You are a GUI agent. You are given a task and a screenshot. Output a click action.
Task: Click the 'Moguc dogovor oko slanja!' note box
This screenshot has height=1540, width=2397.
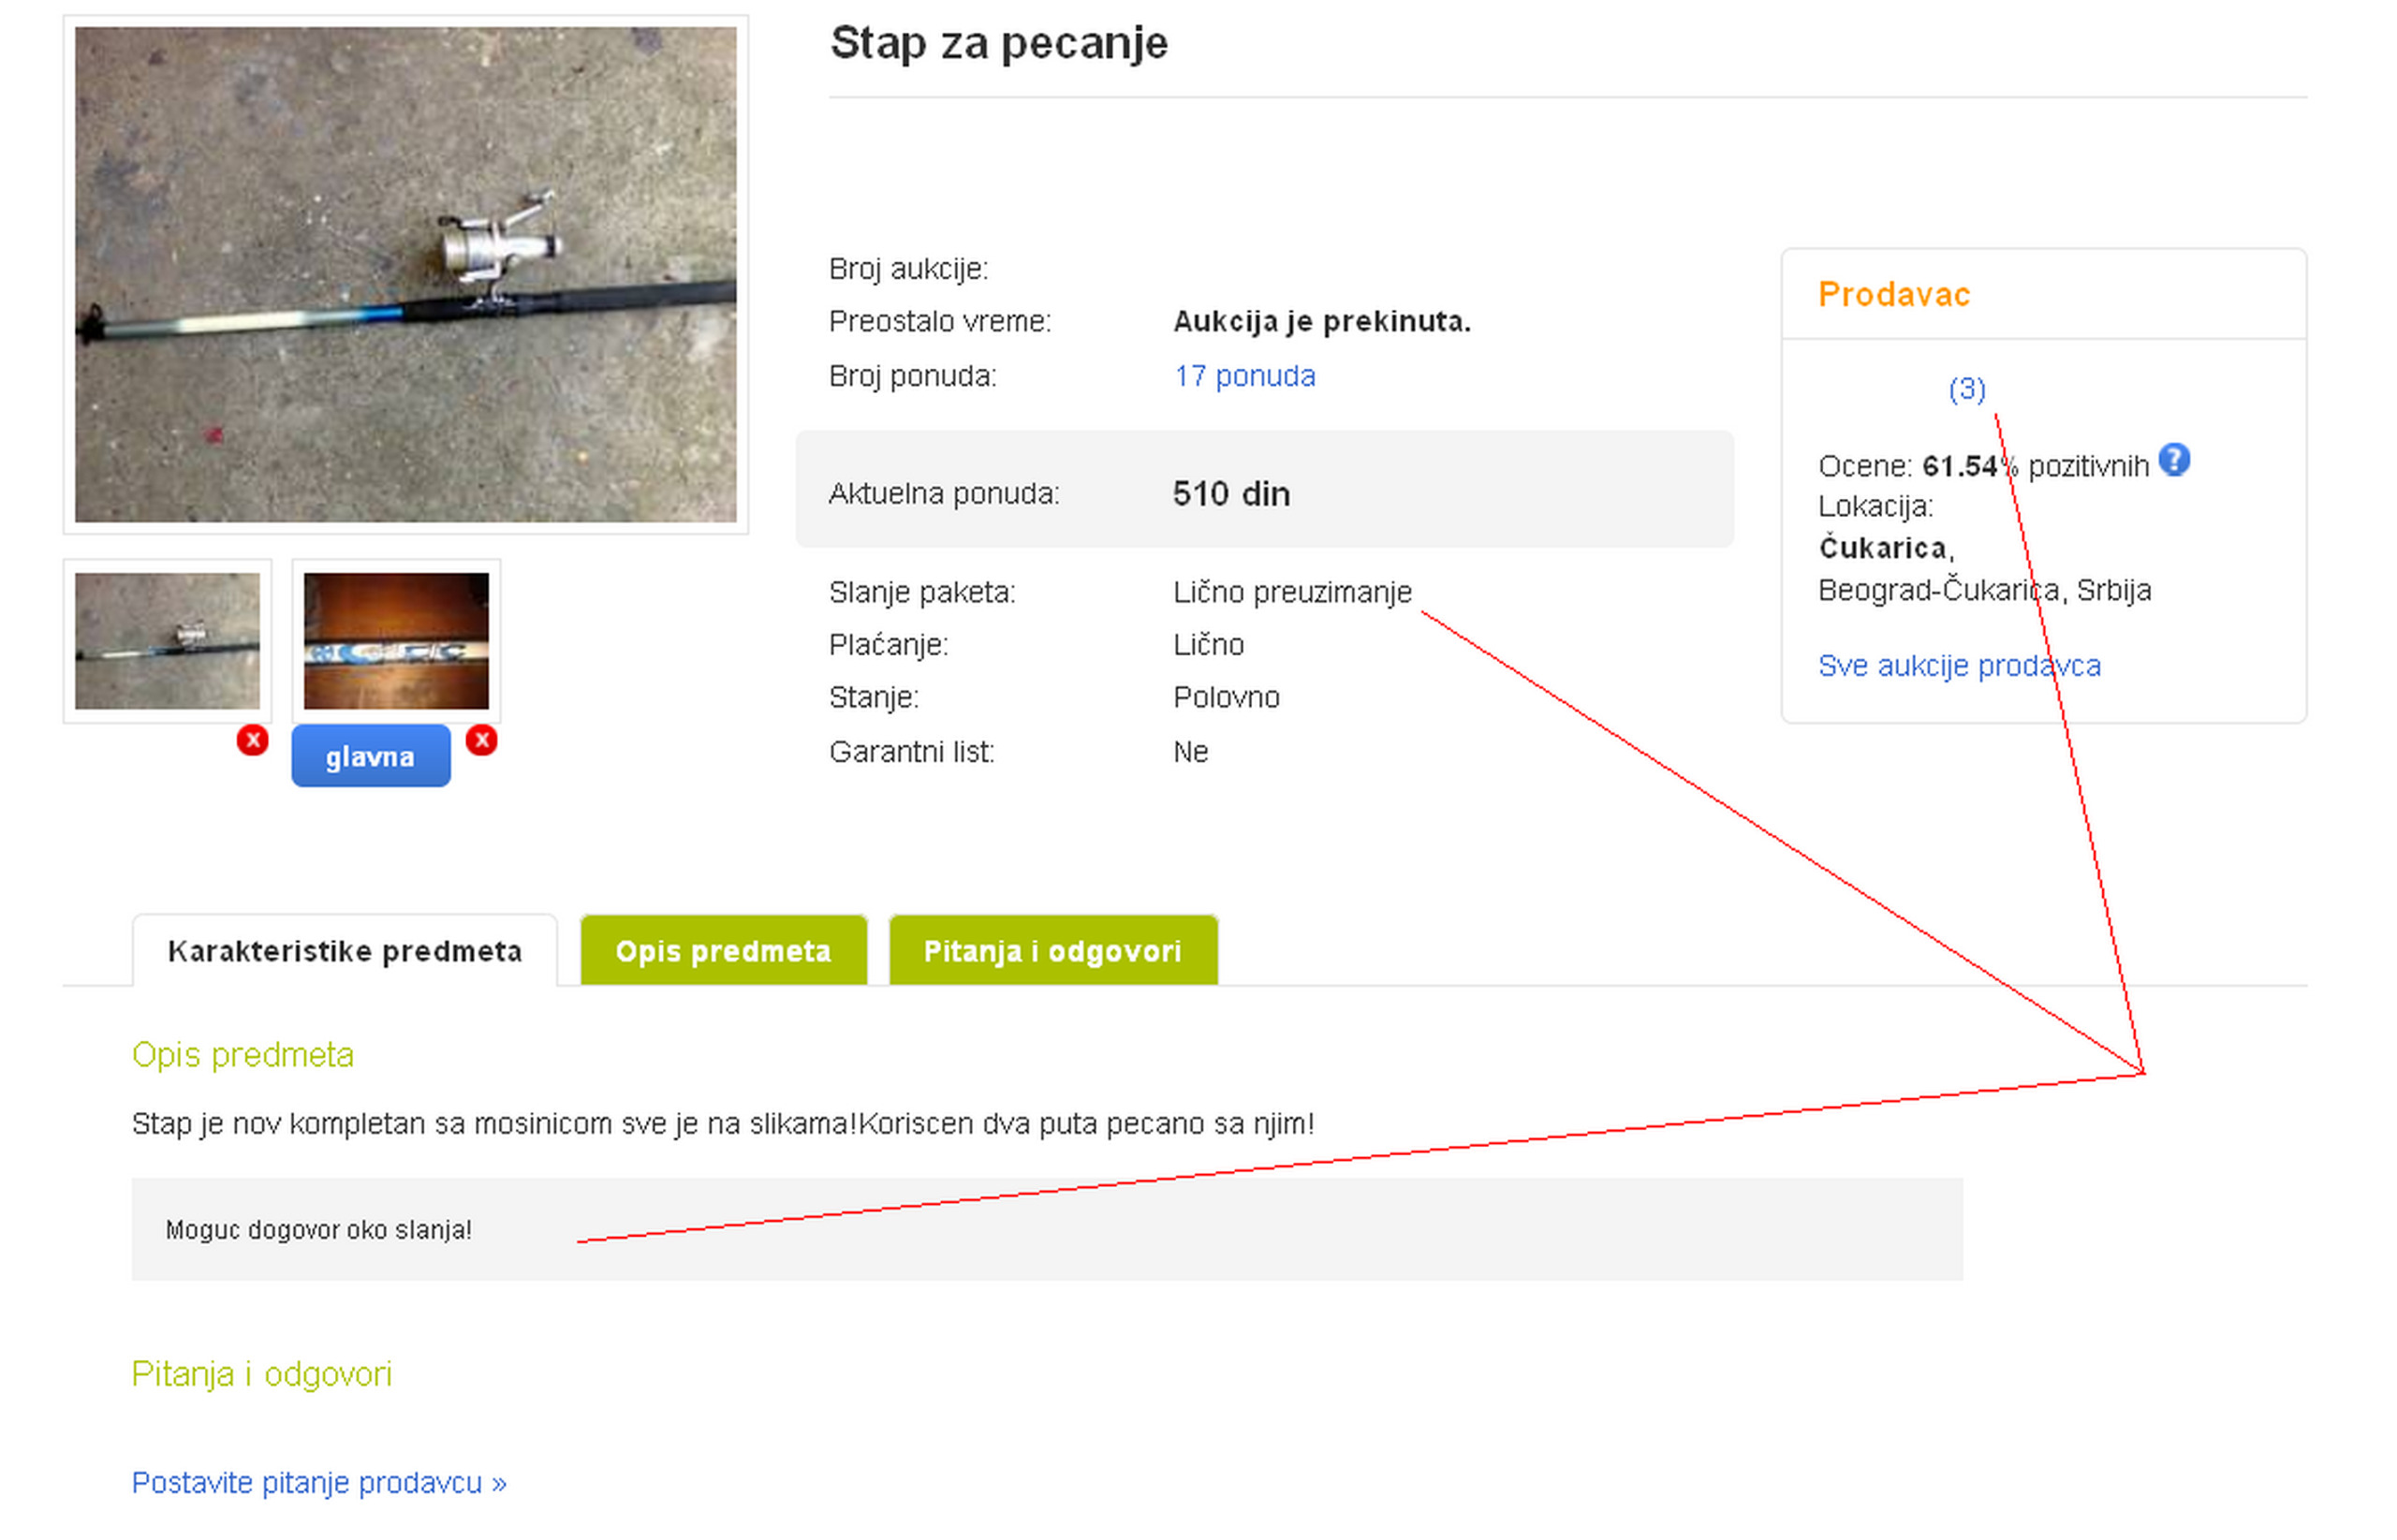(318, 1230)
